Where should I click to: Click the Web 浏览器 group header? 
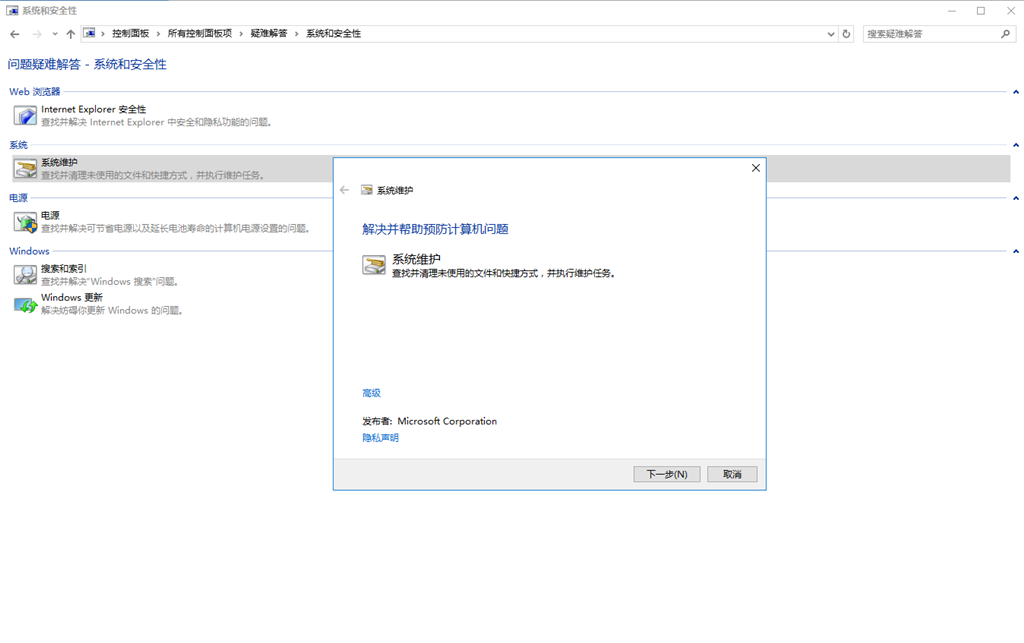(35, 92)
